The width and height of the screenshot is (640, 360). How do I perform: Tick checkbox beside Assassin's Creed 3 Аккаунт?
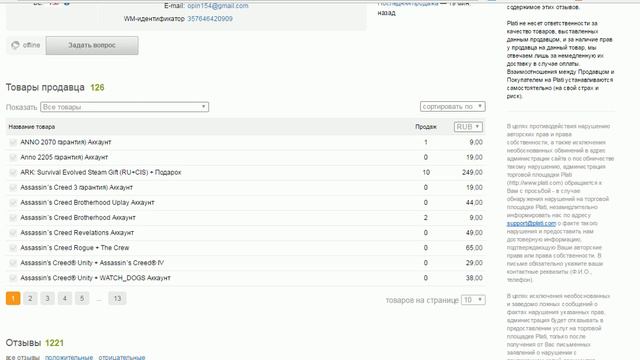[x=13, y=187]
